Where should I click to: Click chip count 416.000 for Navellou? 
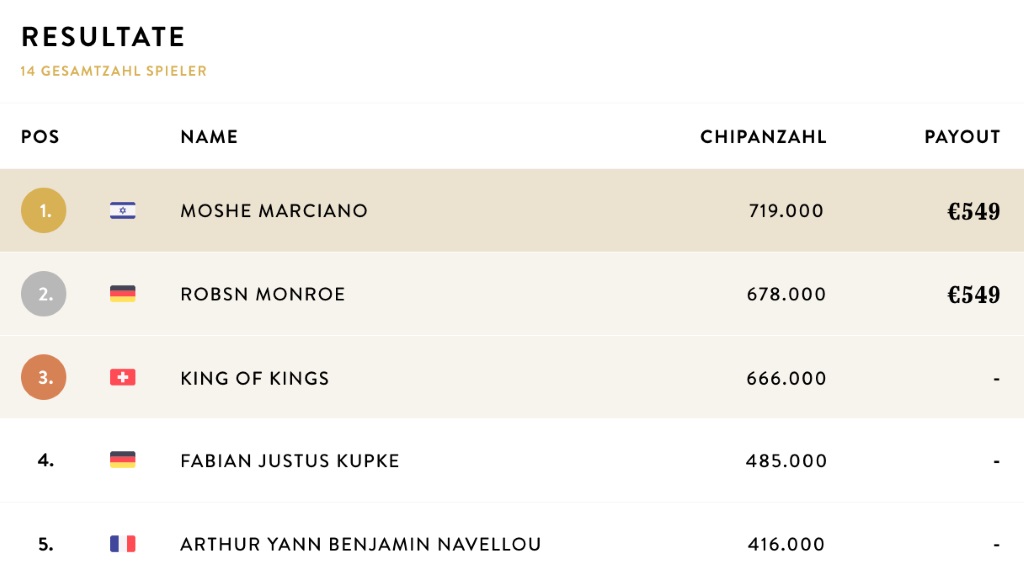tap(786, 544)
